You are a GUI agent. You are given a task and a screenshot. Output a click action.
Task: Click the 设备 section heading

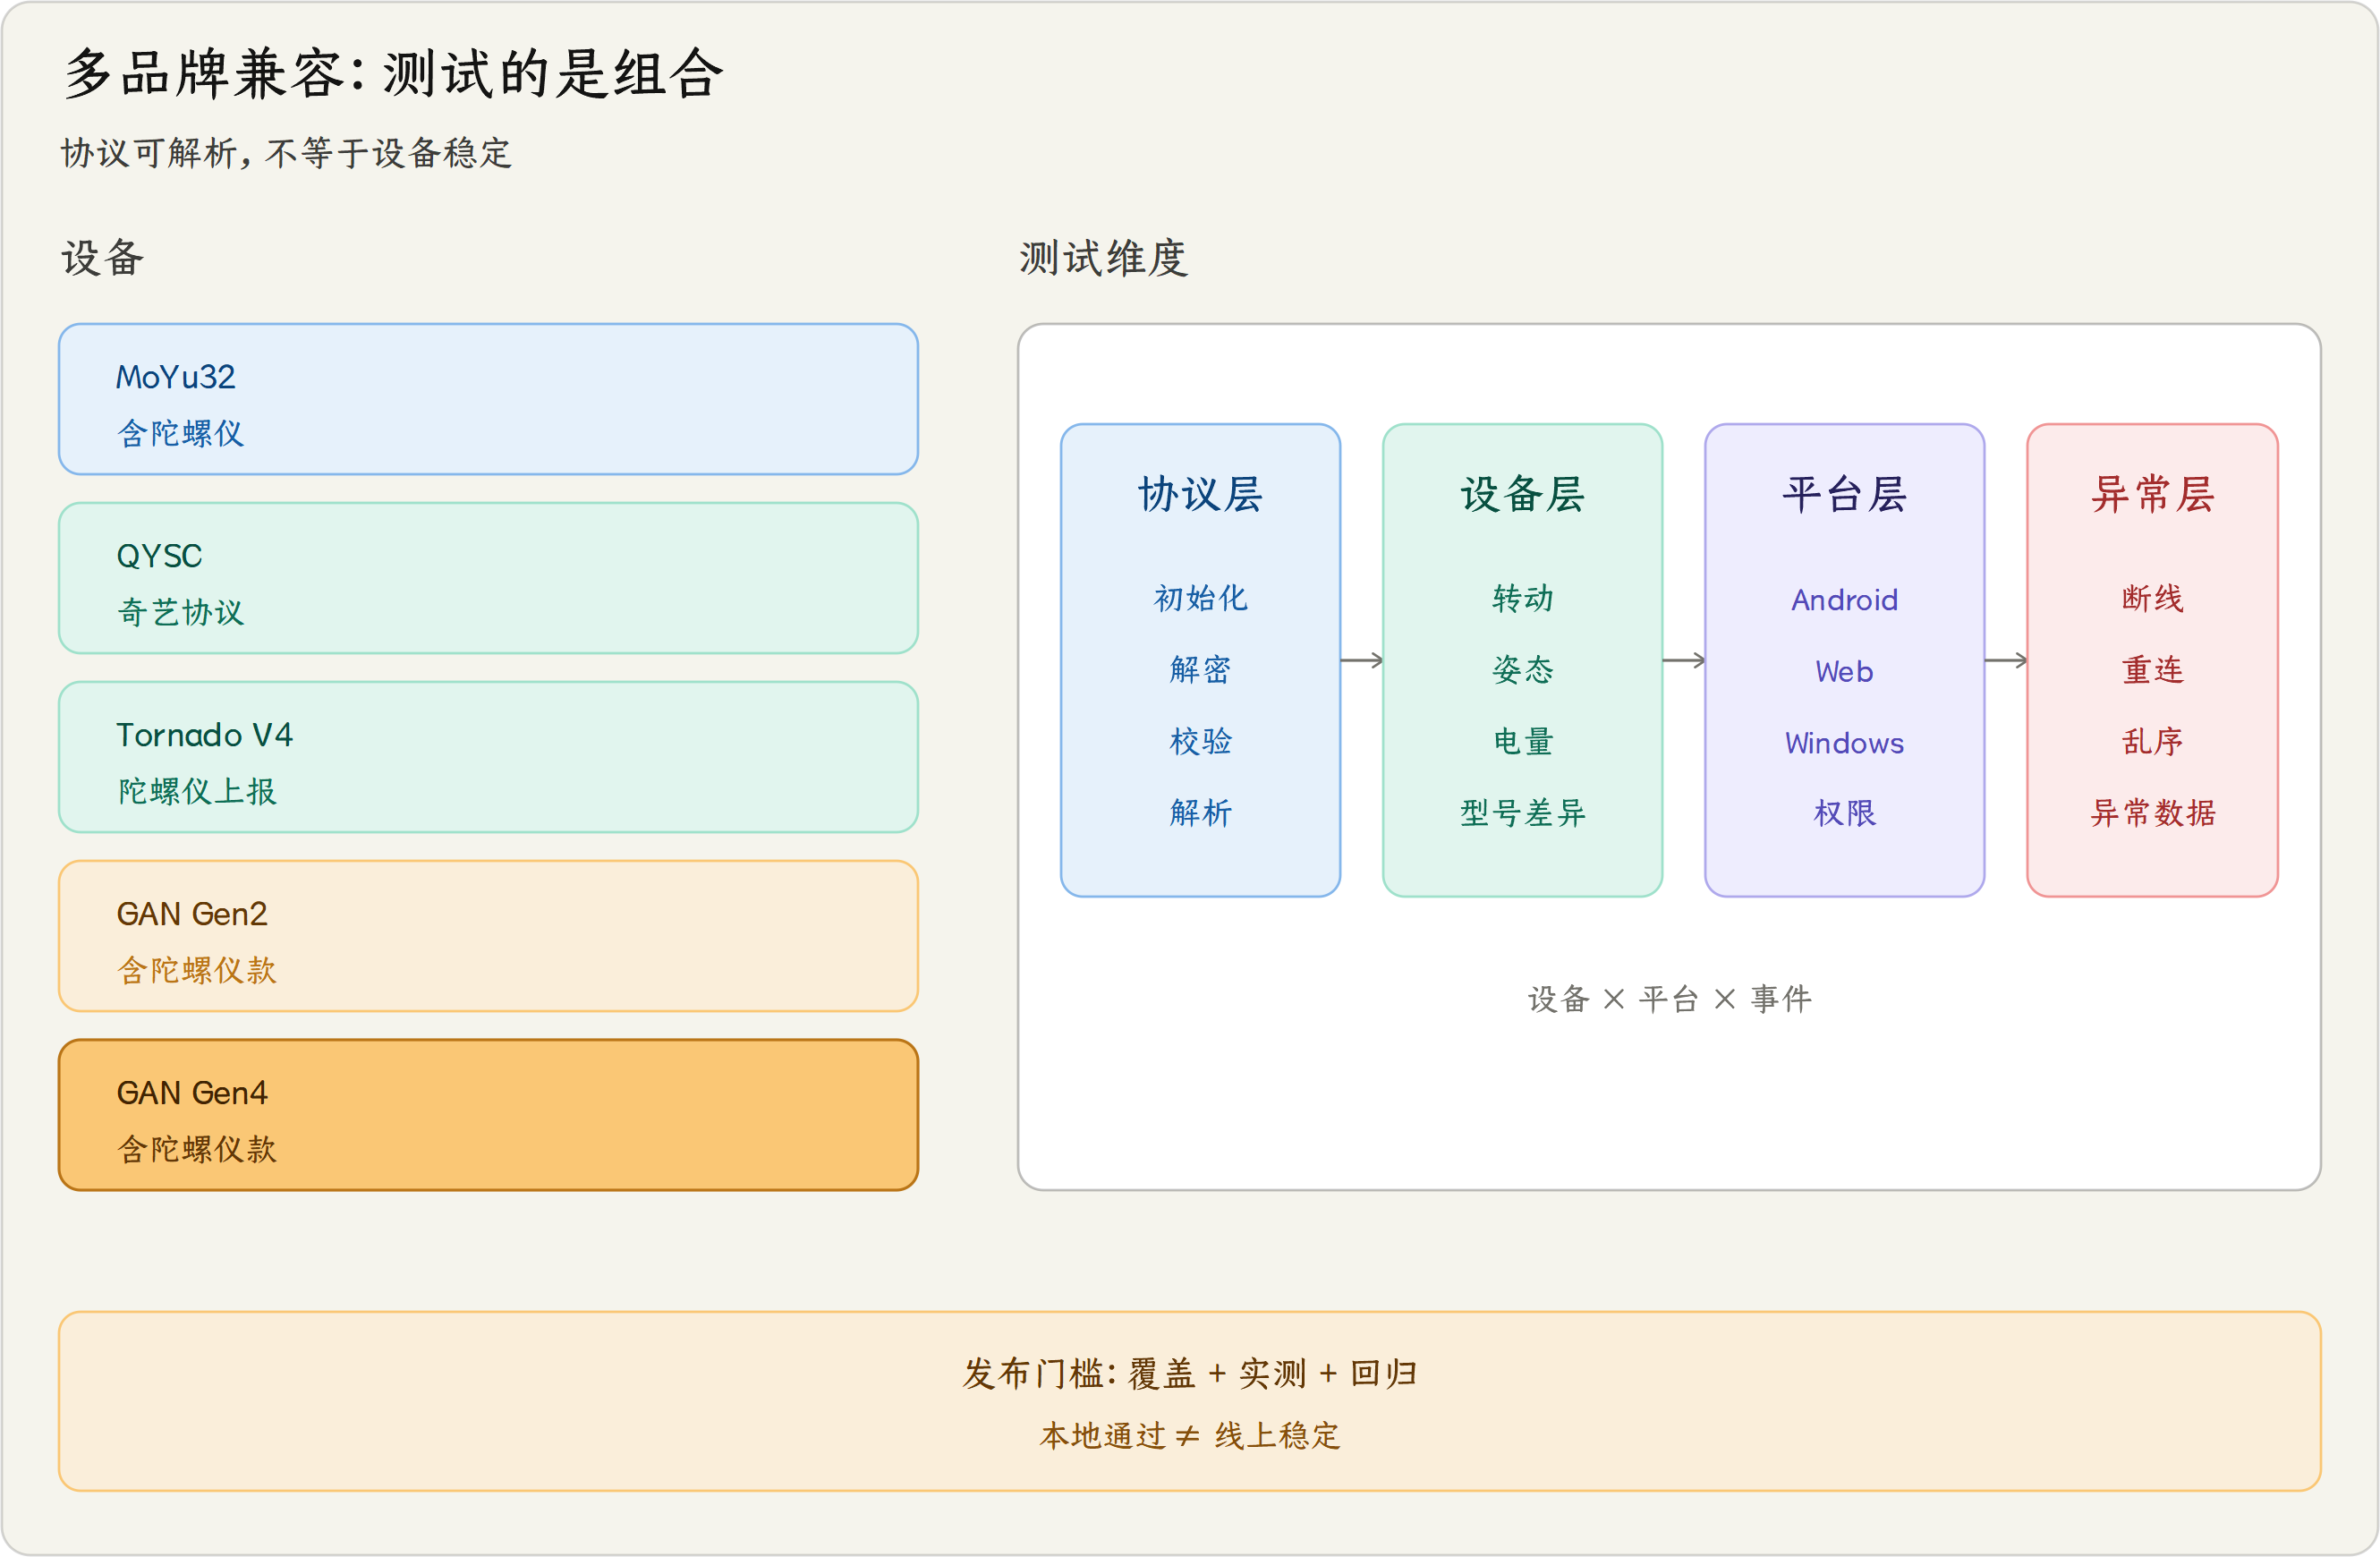[103, 257]
